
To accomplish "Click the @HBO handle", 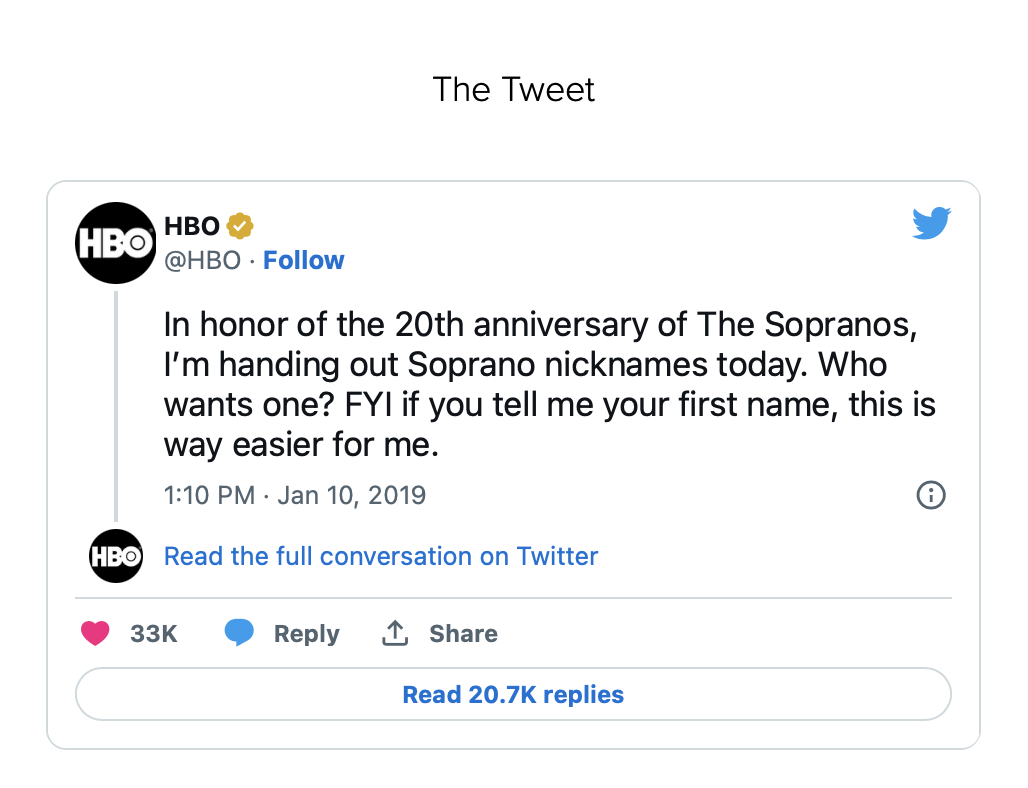I will tap(203, 260).
